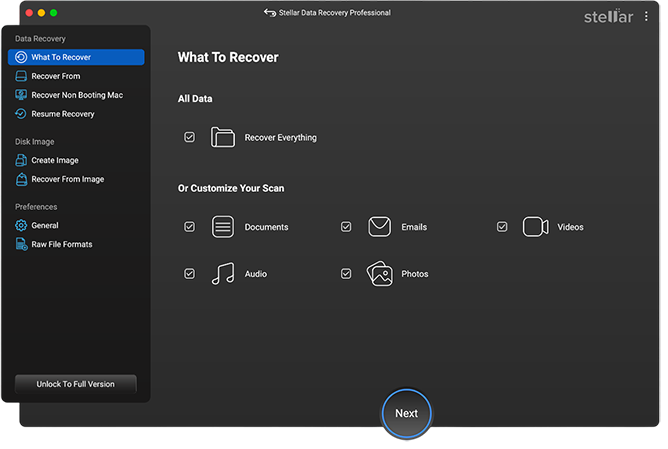Image resolution: width=668 pixels, height=449 pixels.
Task: Open the Recover From section
Action: pos(76,76)
